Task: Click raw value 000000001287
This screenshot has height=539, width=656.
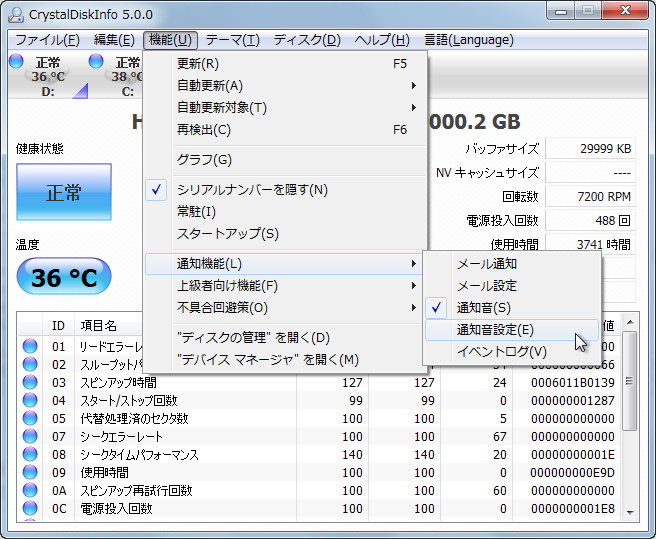Action: point(573,400)
